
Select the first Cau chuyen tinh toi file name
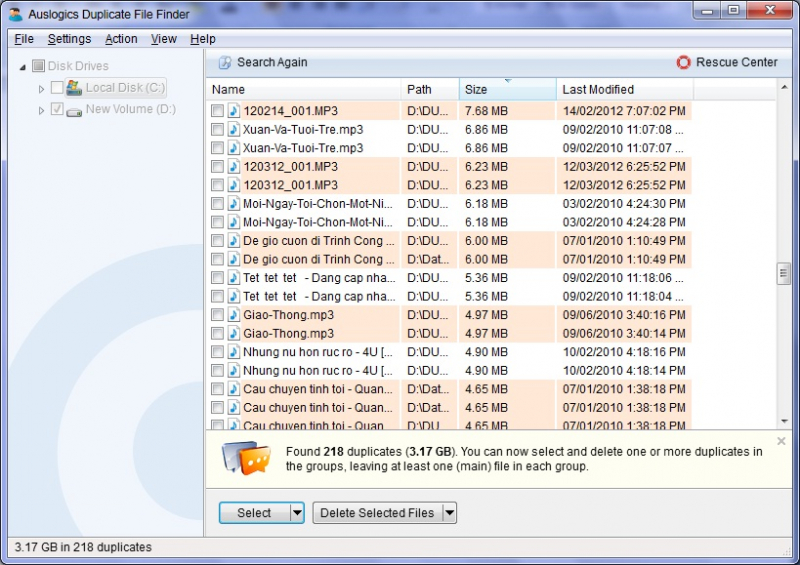318,389
